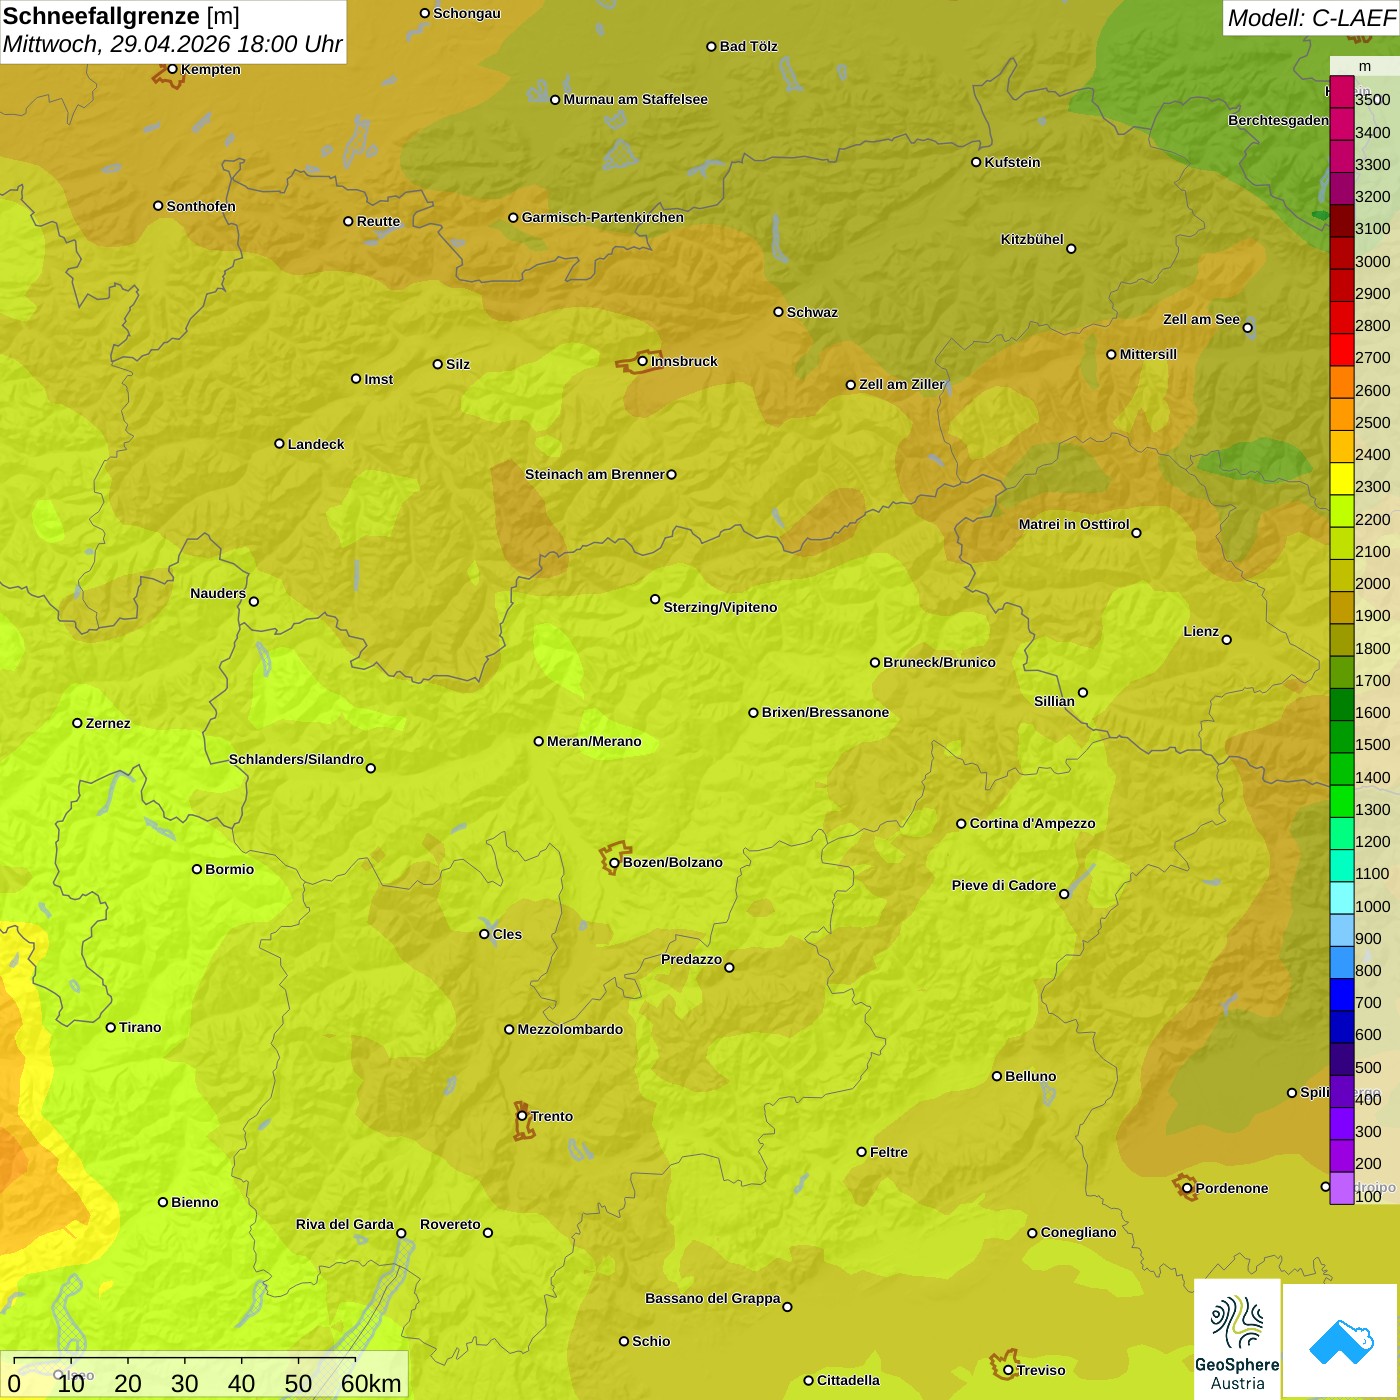
Task: Click the Schwaz location dot
Action: pyautogui.click(x=778, y=312)
